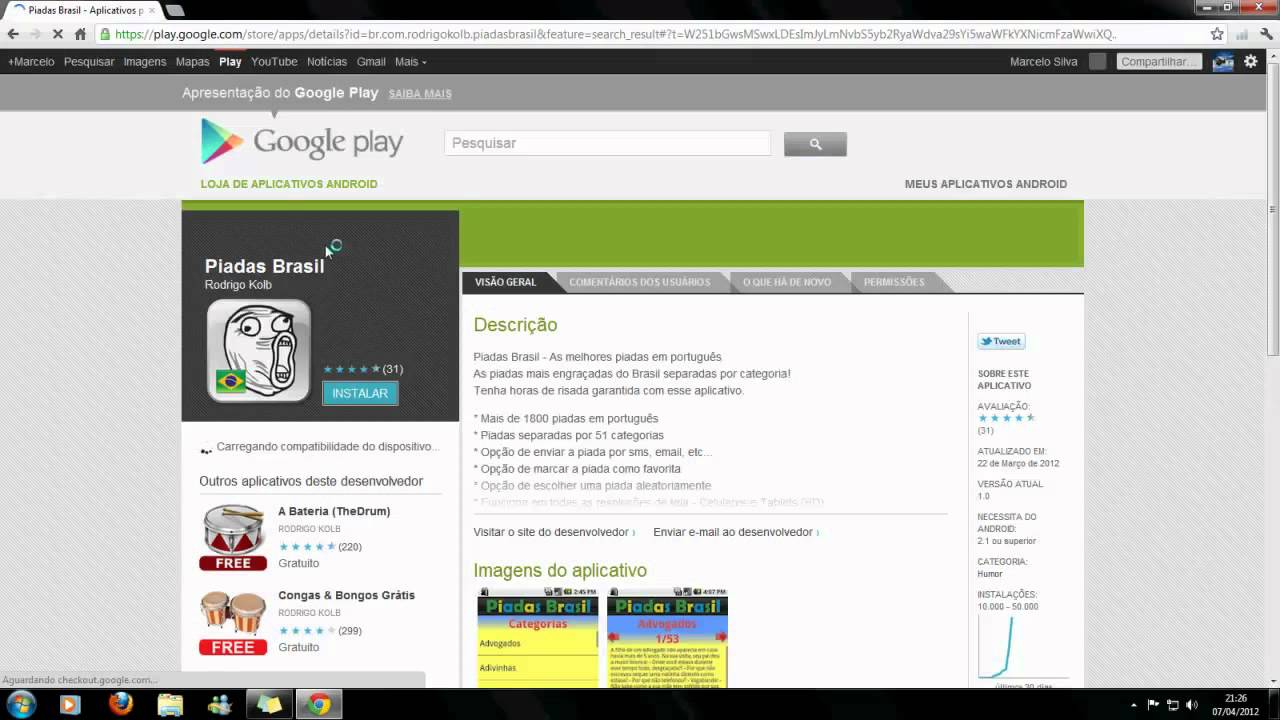Screen dimensions: 1280x720
Task: Click Pesquisar in the Google bar
Action: tap(89, 61)
